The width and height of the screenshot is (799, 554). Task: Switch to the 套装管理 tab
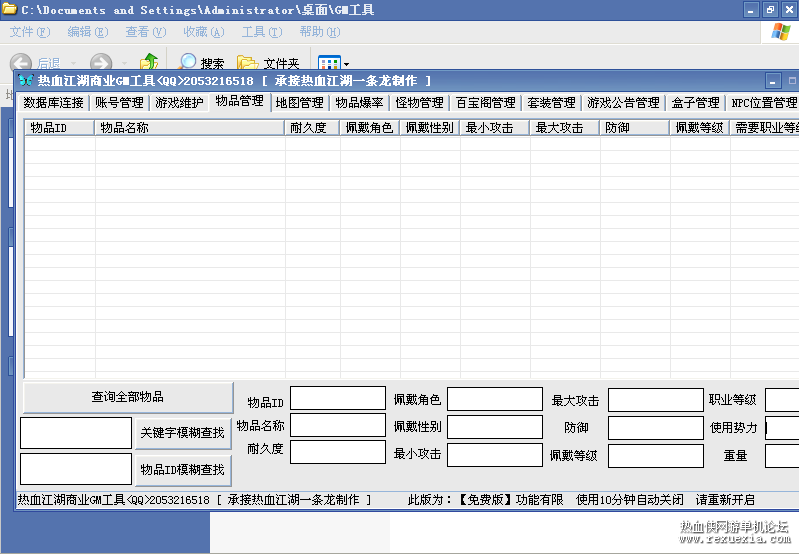click(551, 102)
